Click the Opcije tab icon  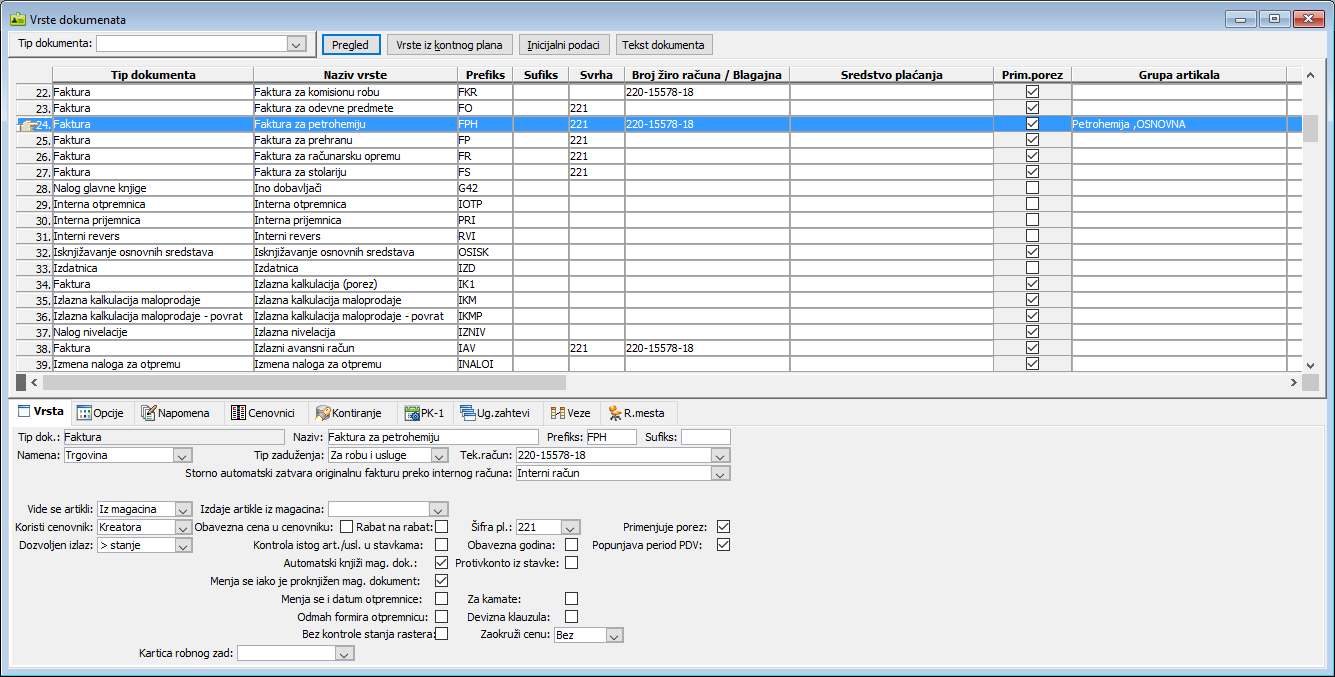click(85, 413)
